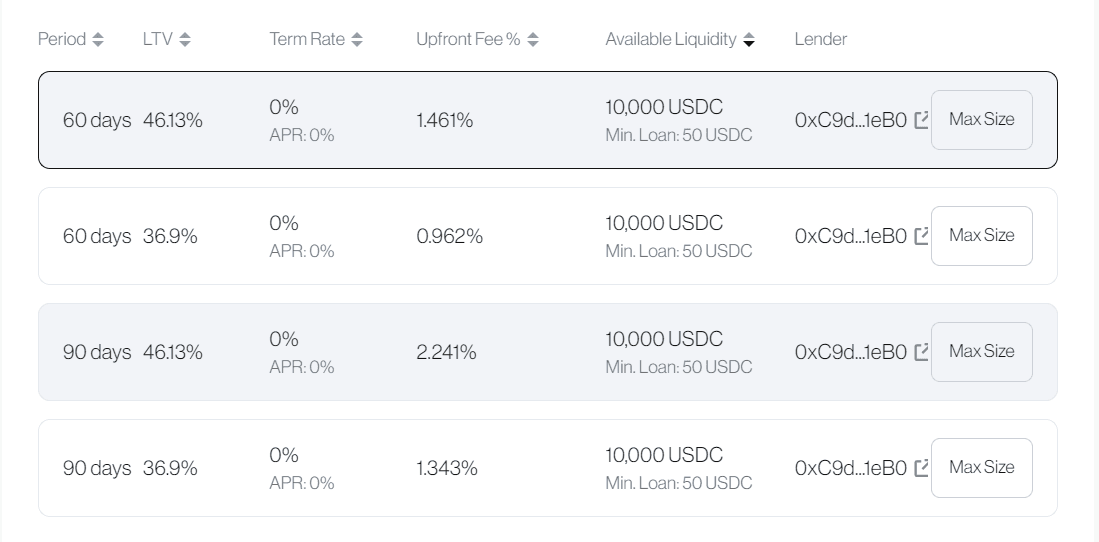This screenshot has width=1099, height=542.
Task: Open external link icon for 1.461% fee offer
Action: click(x=921, y=120)
